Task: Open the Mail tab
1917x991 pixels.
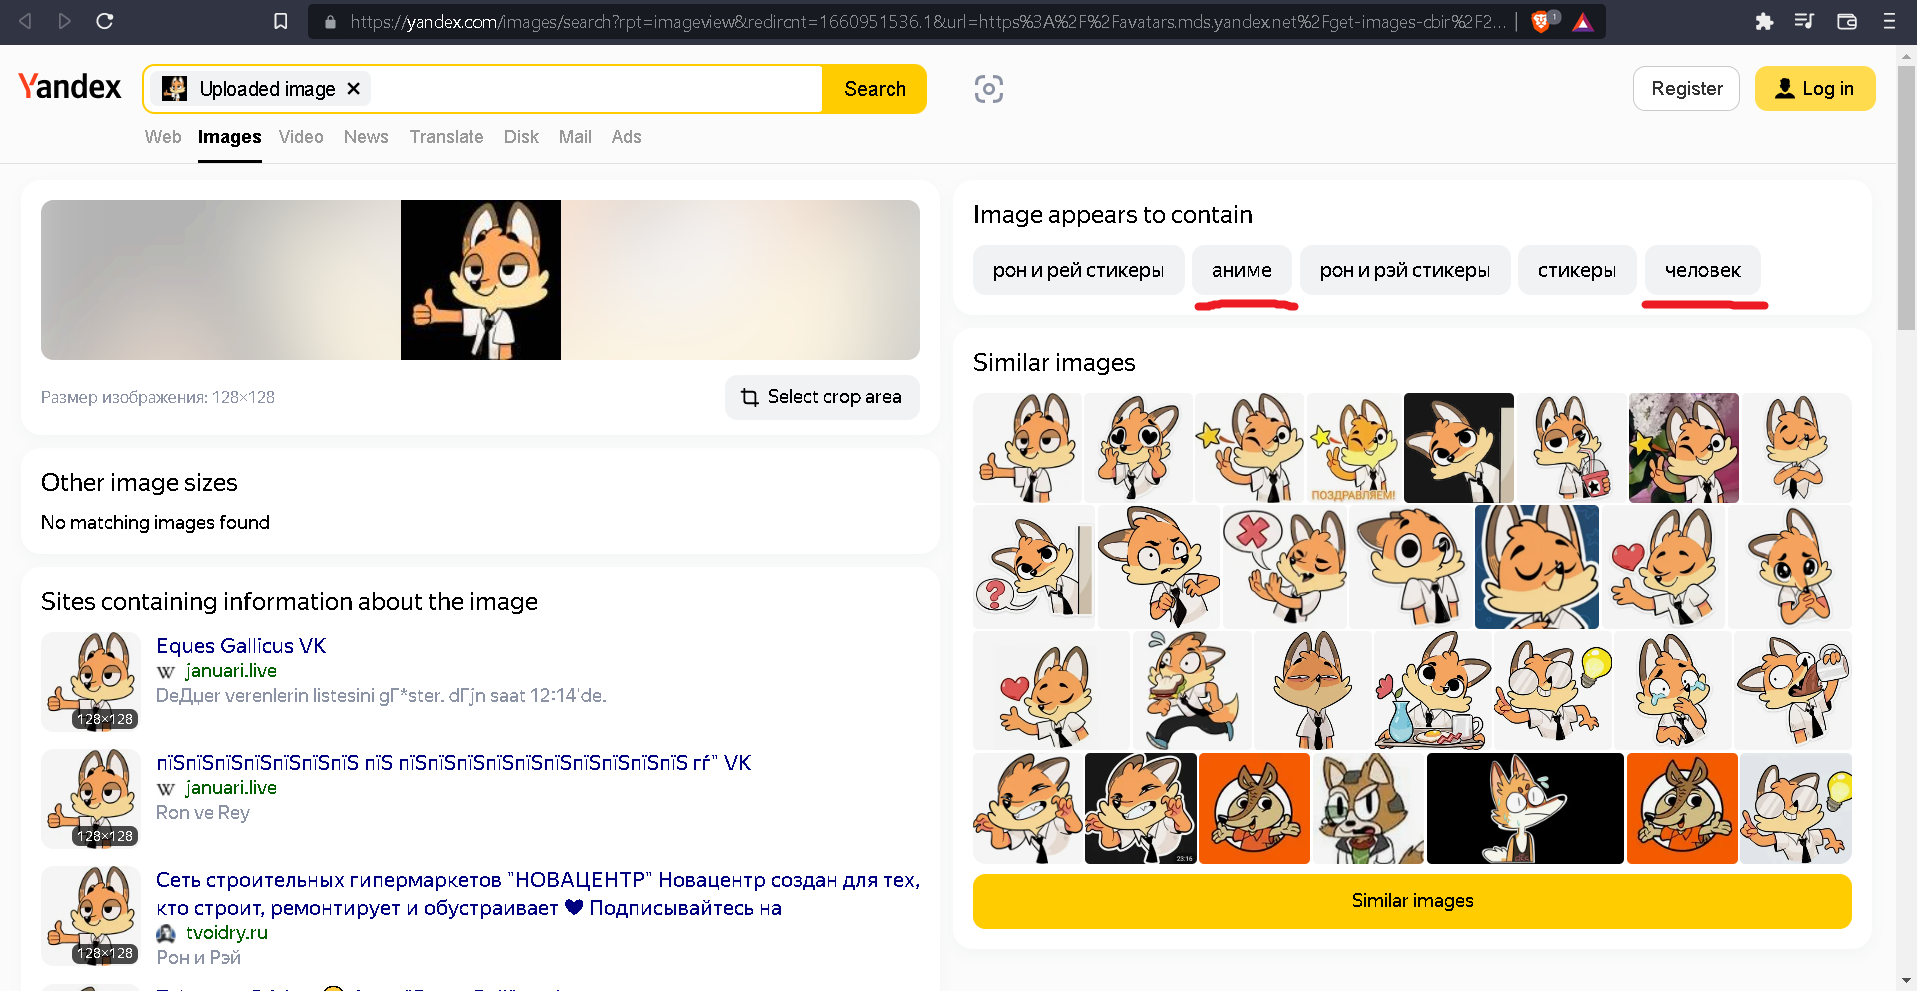Action: coord(575,137)
